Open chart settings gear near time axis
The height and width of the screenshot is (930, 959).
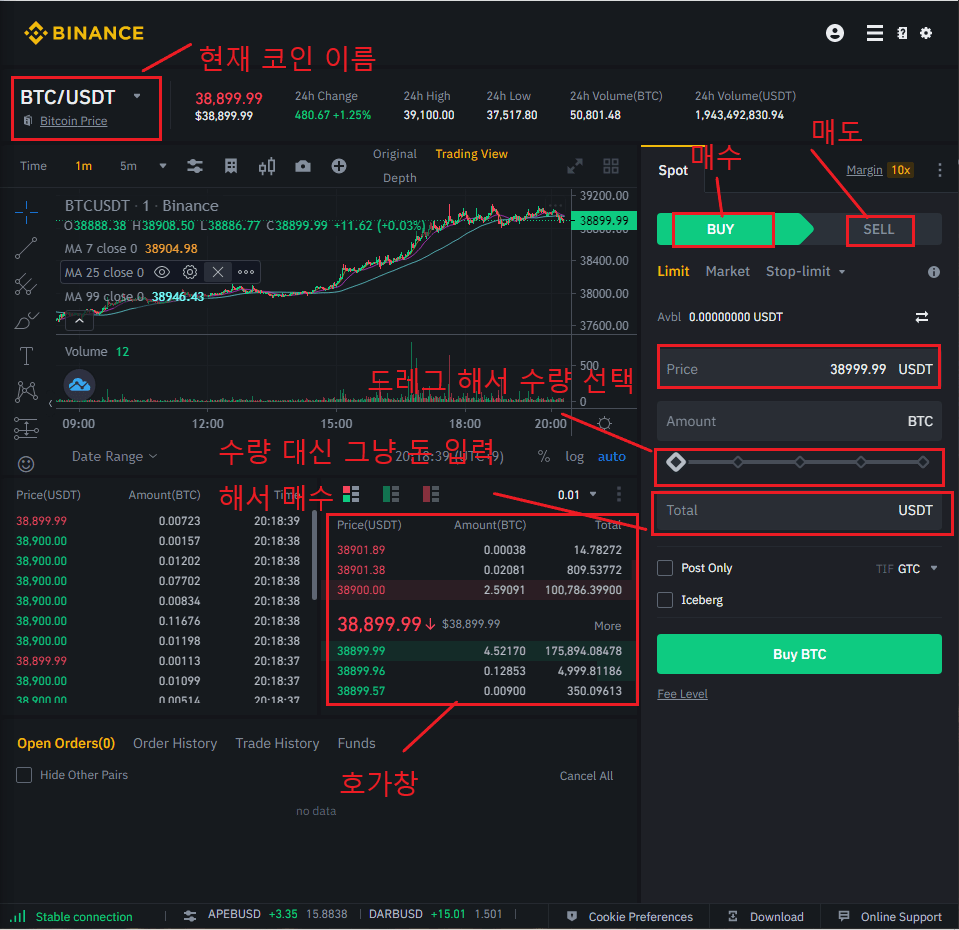click(604, 423)
